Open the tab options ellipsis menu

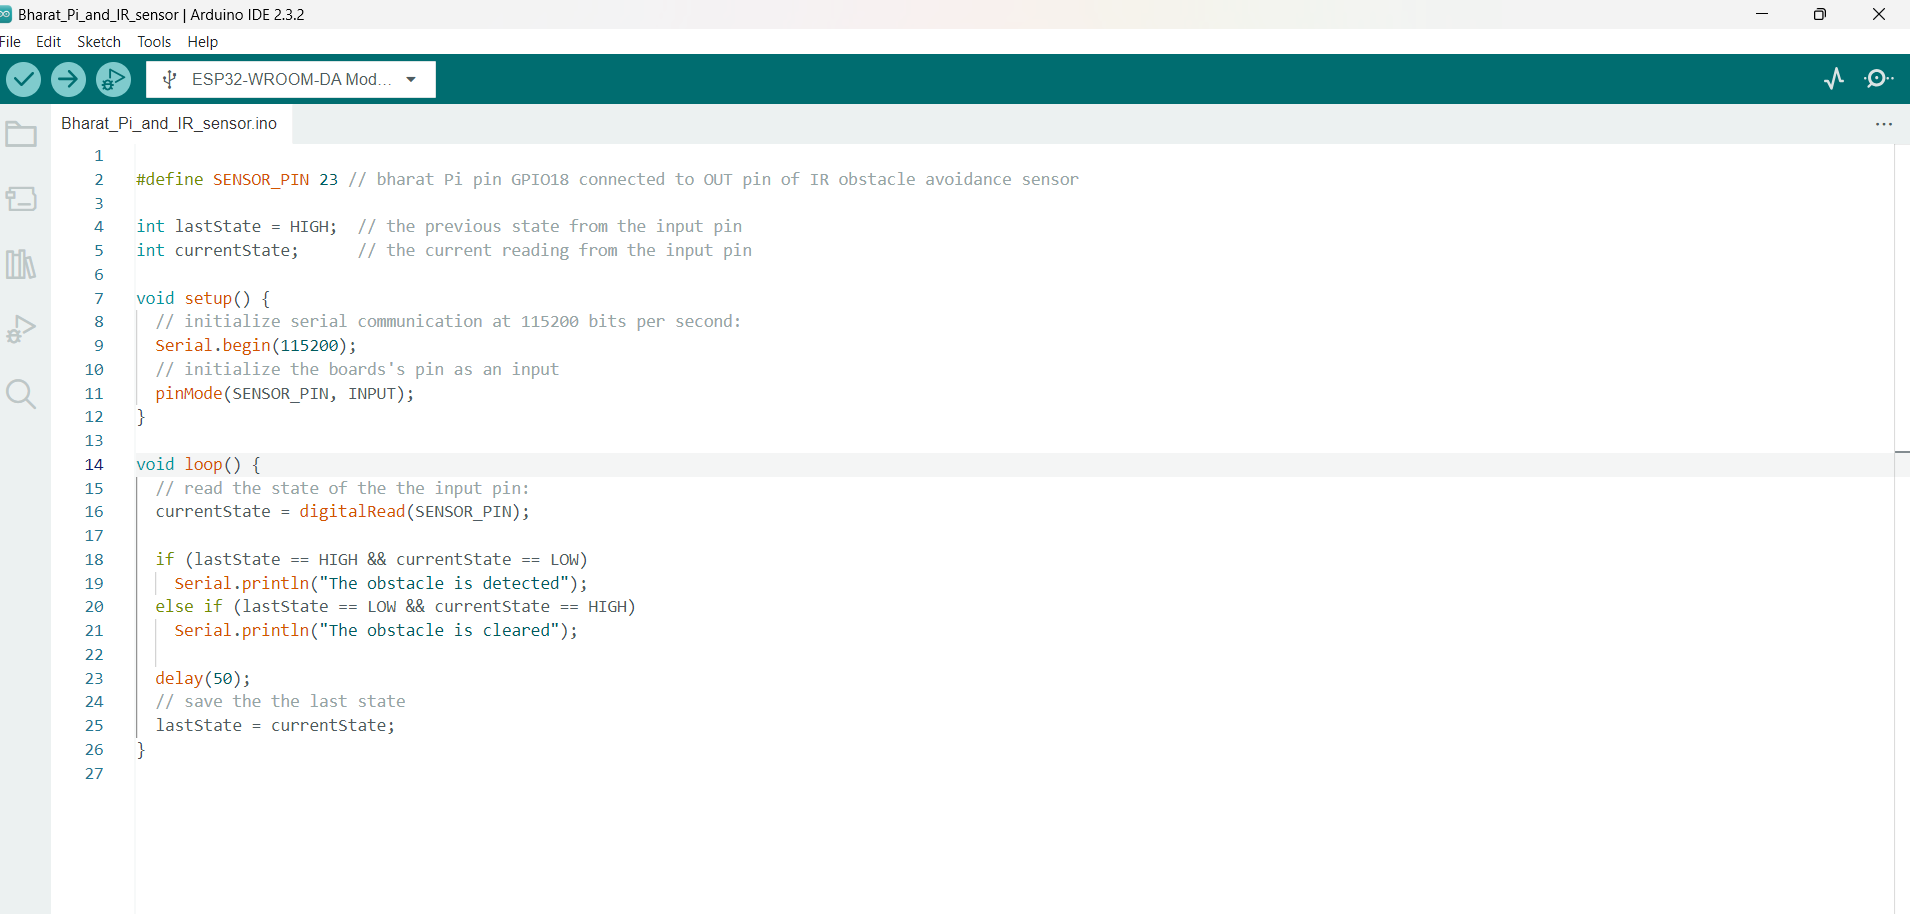click(x=1884, y=124)
